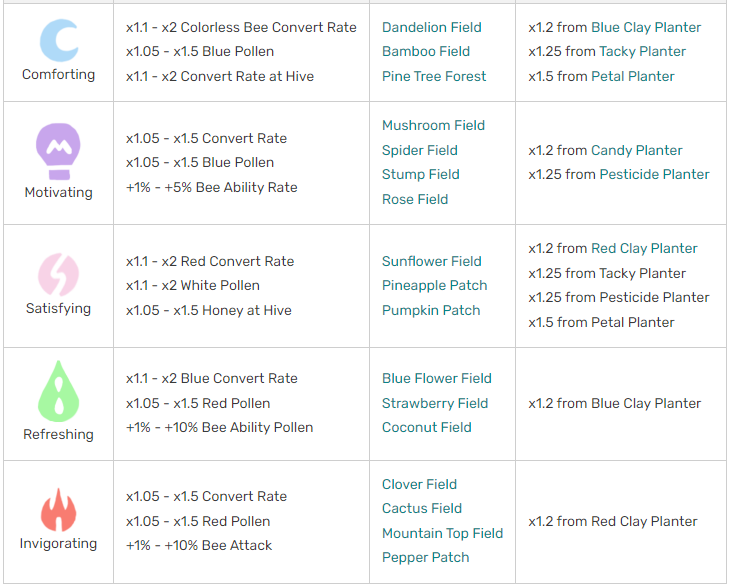Visit the Spider Field page
The width and height of the screenshot is (741, 584).
(420, 150)
